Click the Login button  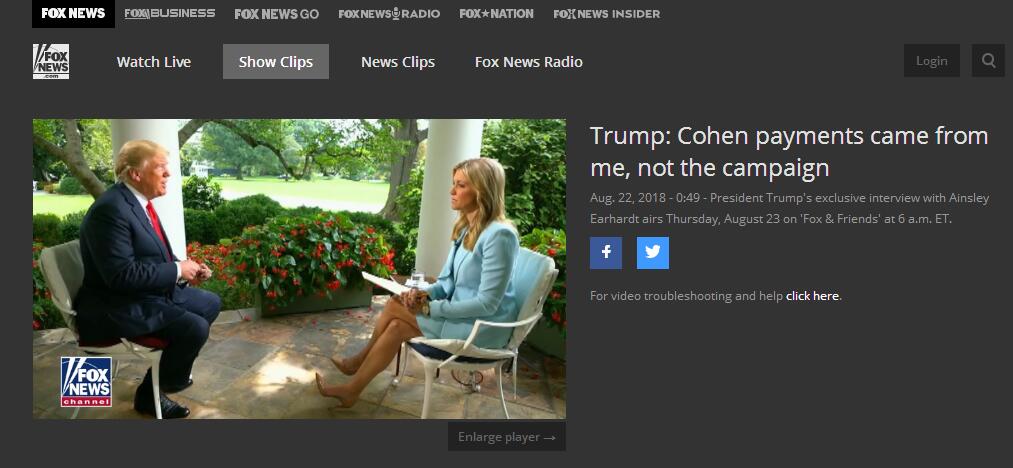click(932, 61)
